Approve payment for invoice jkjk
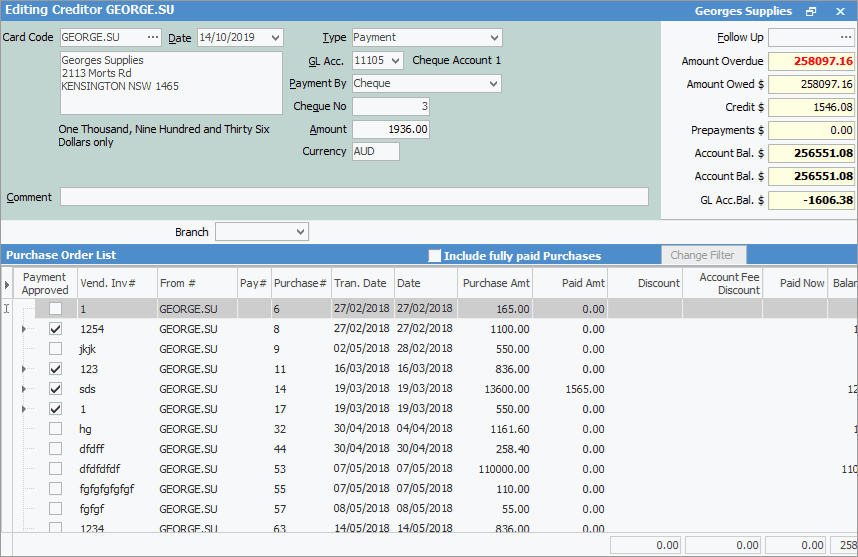 click(x=56, y=349)
